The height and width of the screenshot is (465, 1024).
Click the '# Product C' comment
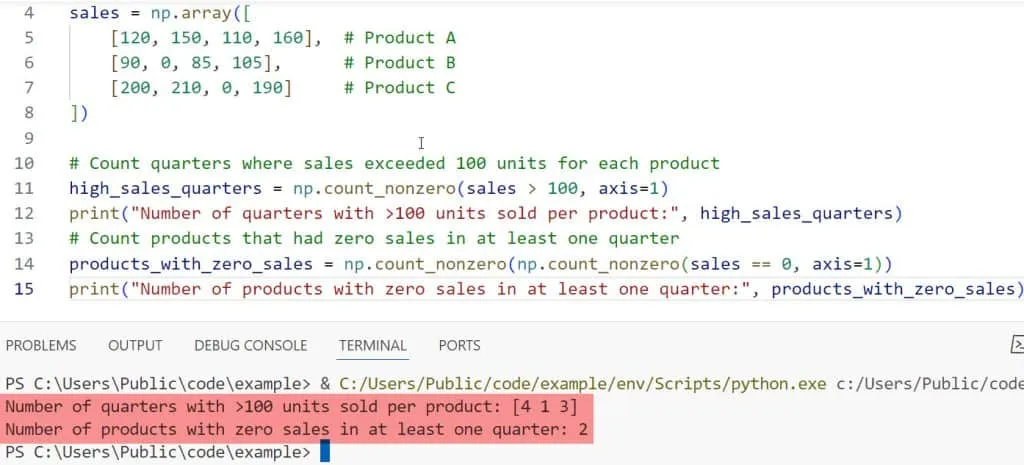[x=400, y=88]
